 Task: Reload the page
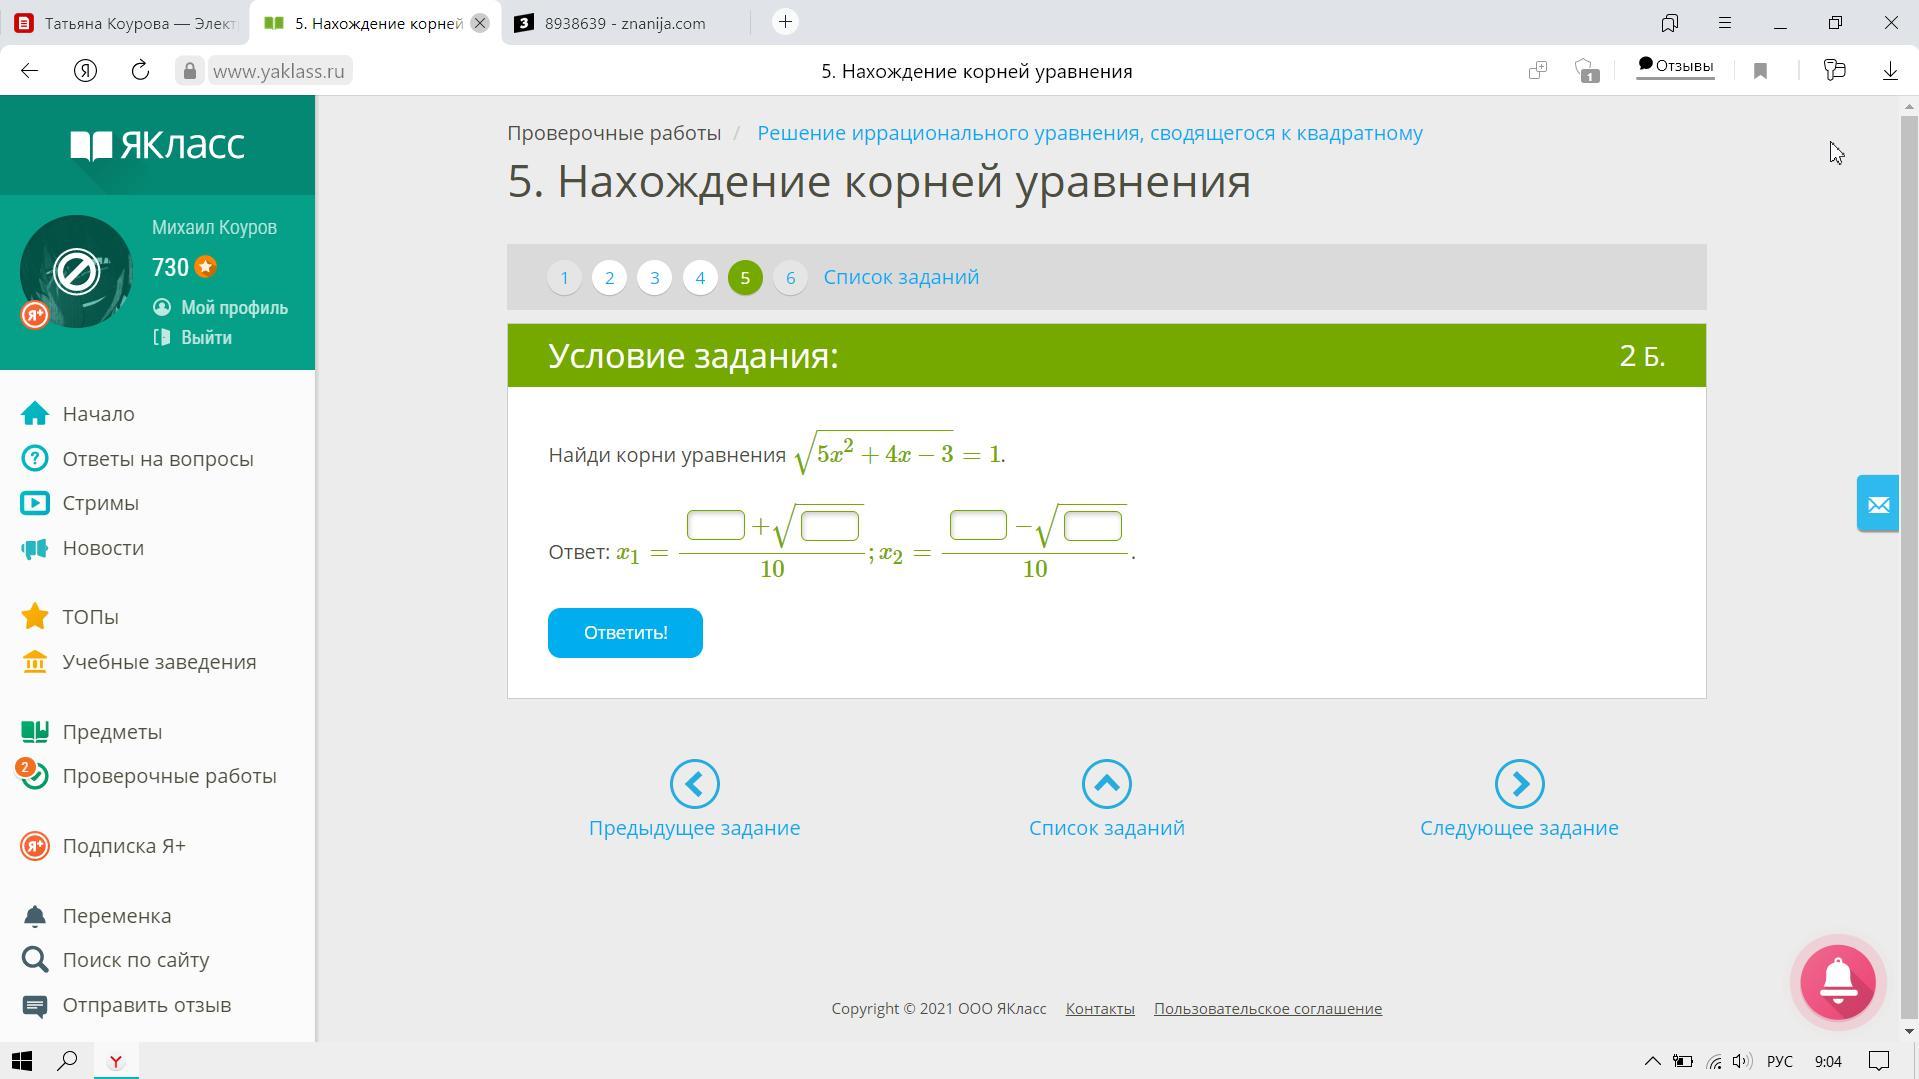[x=140, y=71]
